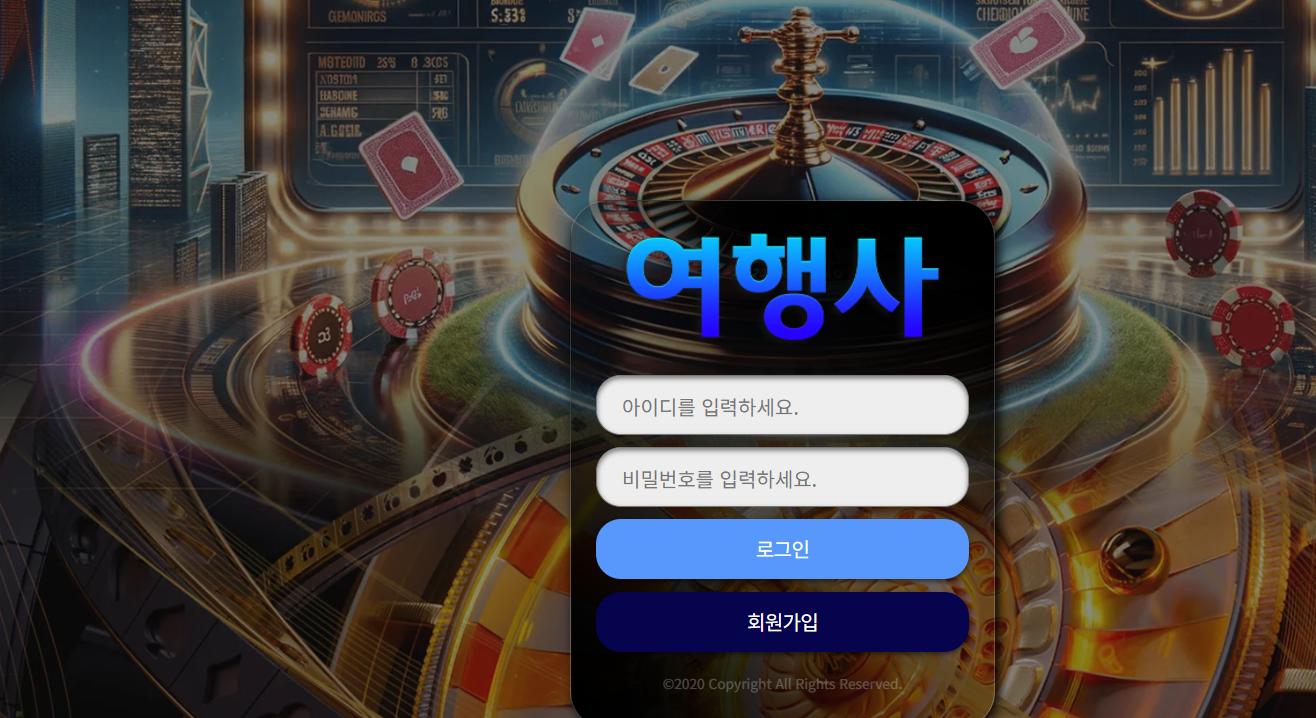
Task: Click the 아이디를 입력하세요 username field
Action: [782, 406]
